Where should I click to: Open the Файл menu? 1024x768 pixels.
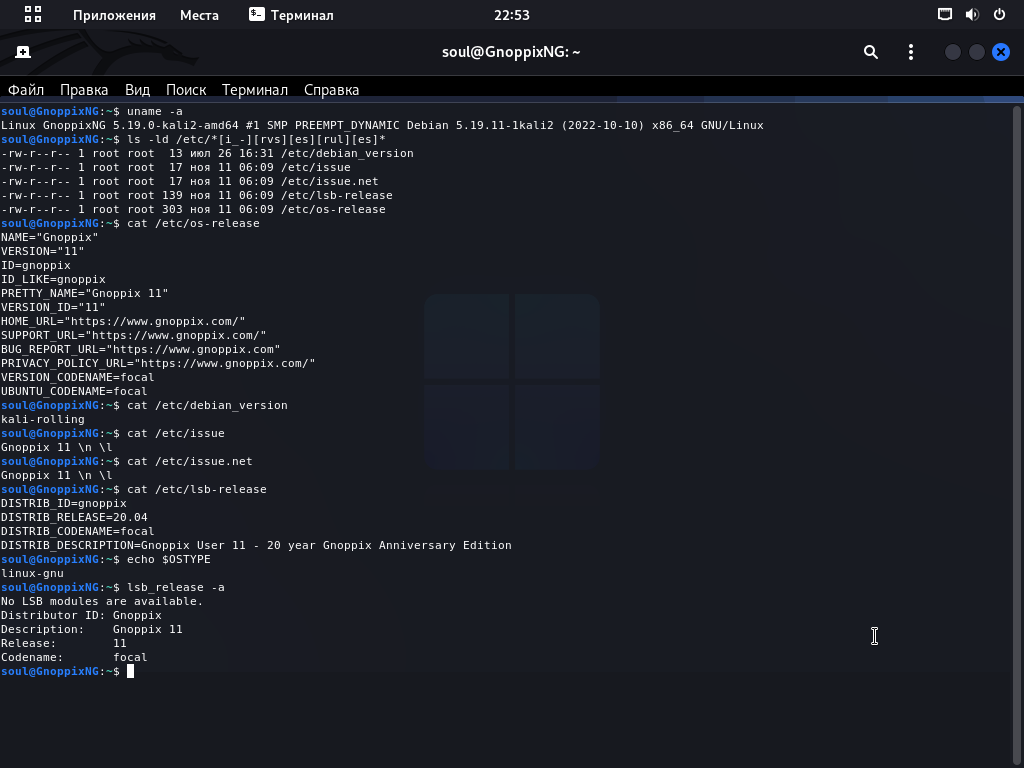[26, 89]
